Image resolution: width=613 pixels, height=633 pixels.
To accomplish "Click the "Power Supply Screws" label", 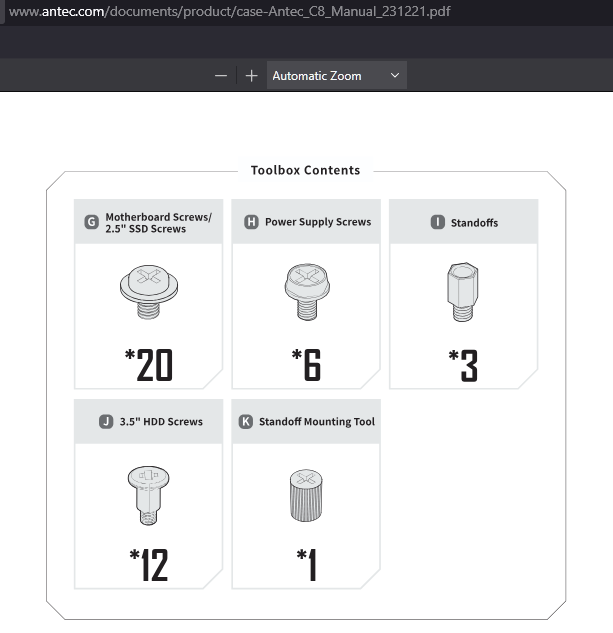I will [318, 222].
